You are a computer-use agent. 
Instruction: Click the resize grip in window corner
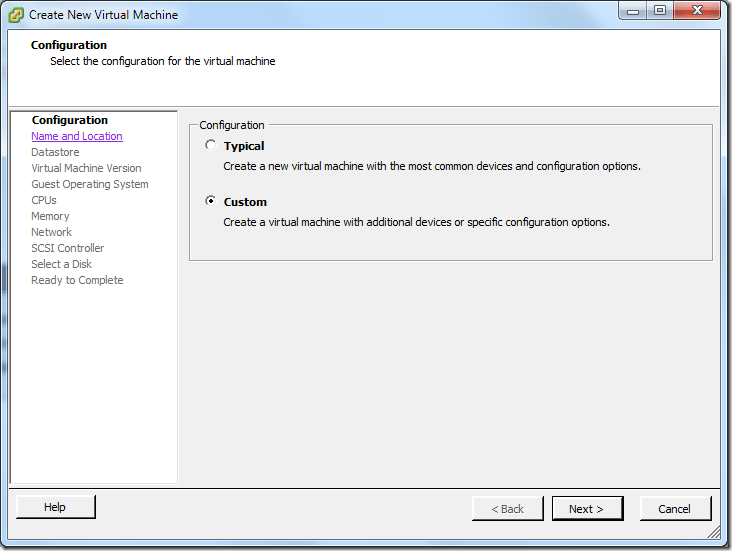pos(714,532)
